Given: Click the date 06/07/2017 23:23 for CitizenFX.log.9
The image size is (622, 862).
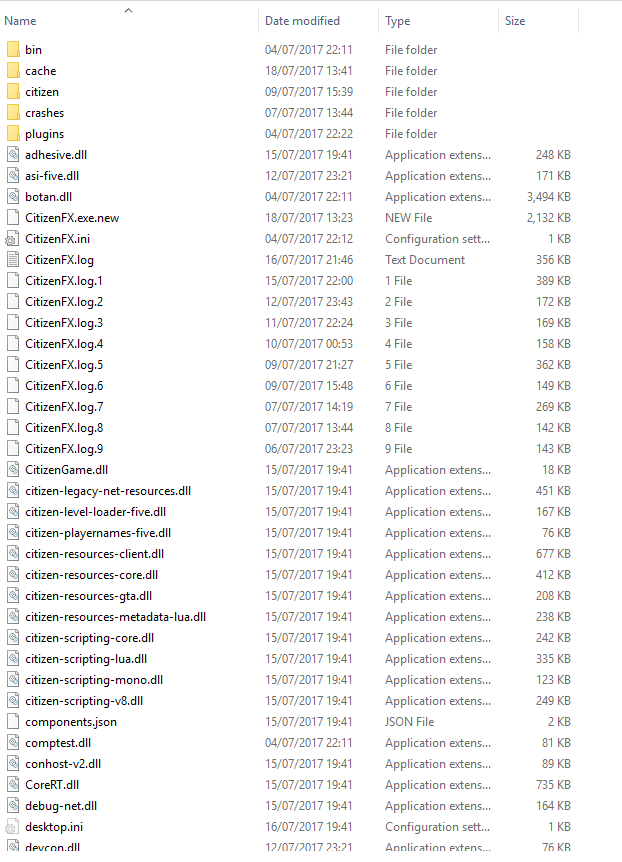Looking at the screenshot, I should 309,449.
